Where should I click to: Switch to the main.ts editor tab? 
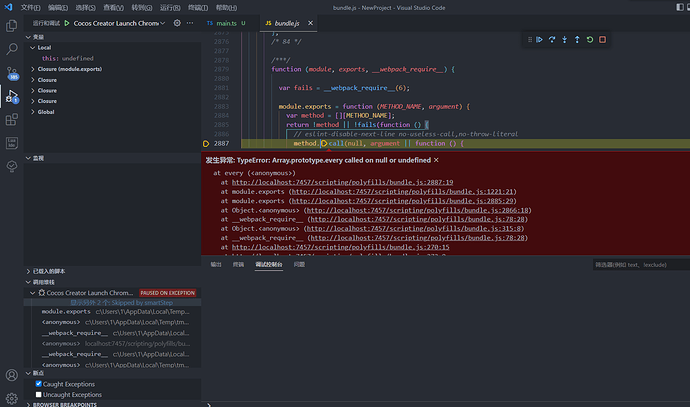coord(227,22)
